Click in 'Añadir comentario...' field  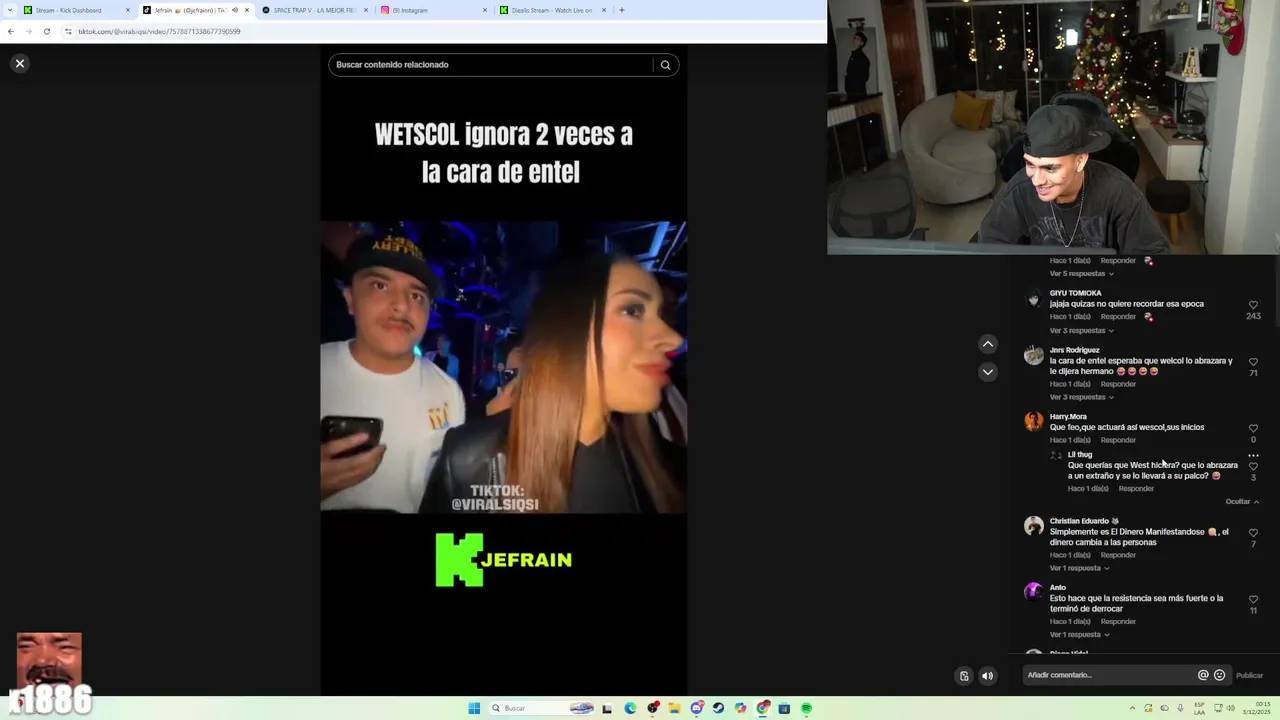(1108, 675)
